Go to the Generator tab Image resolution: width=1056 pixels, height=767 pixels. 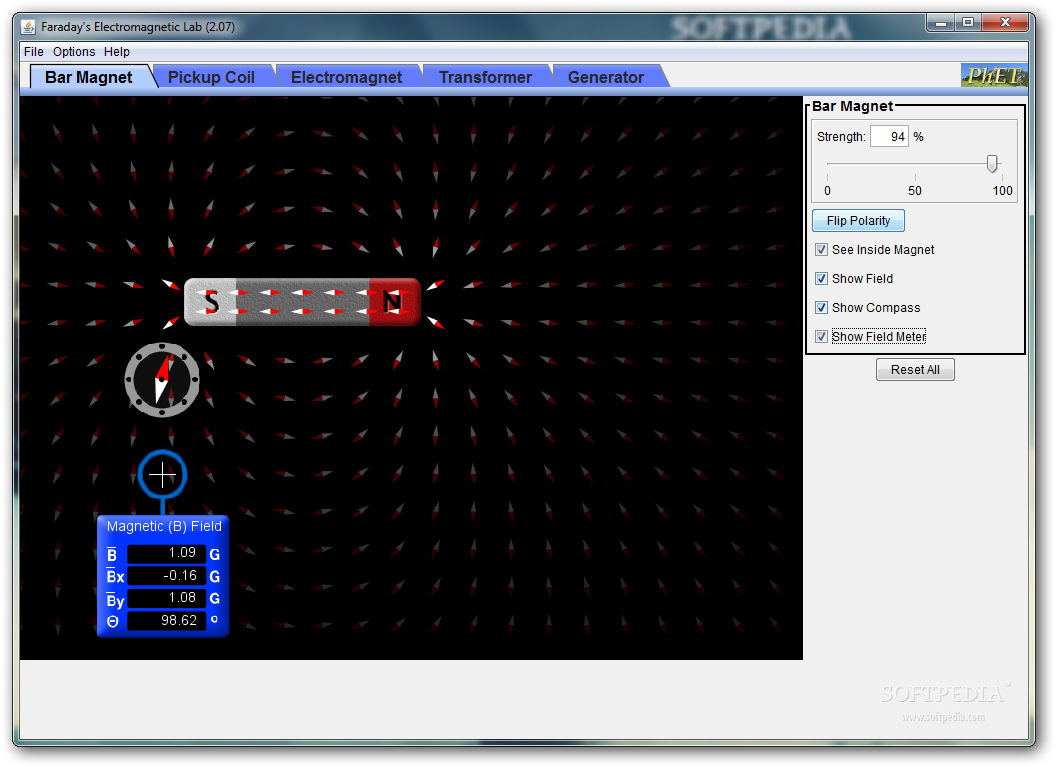[x=605, y=77]
